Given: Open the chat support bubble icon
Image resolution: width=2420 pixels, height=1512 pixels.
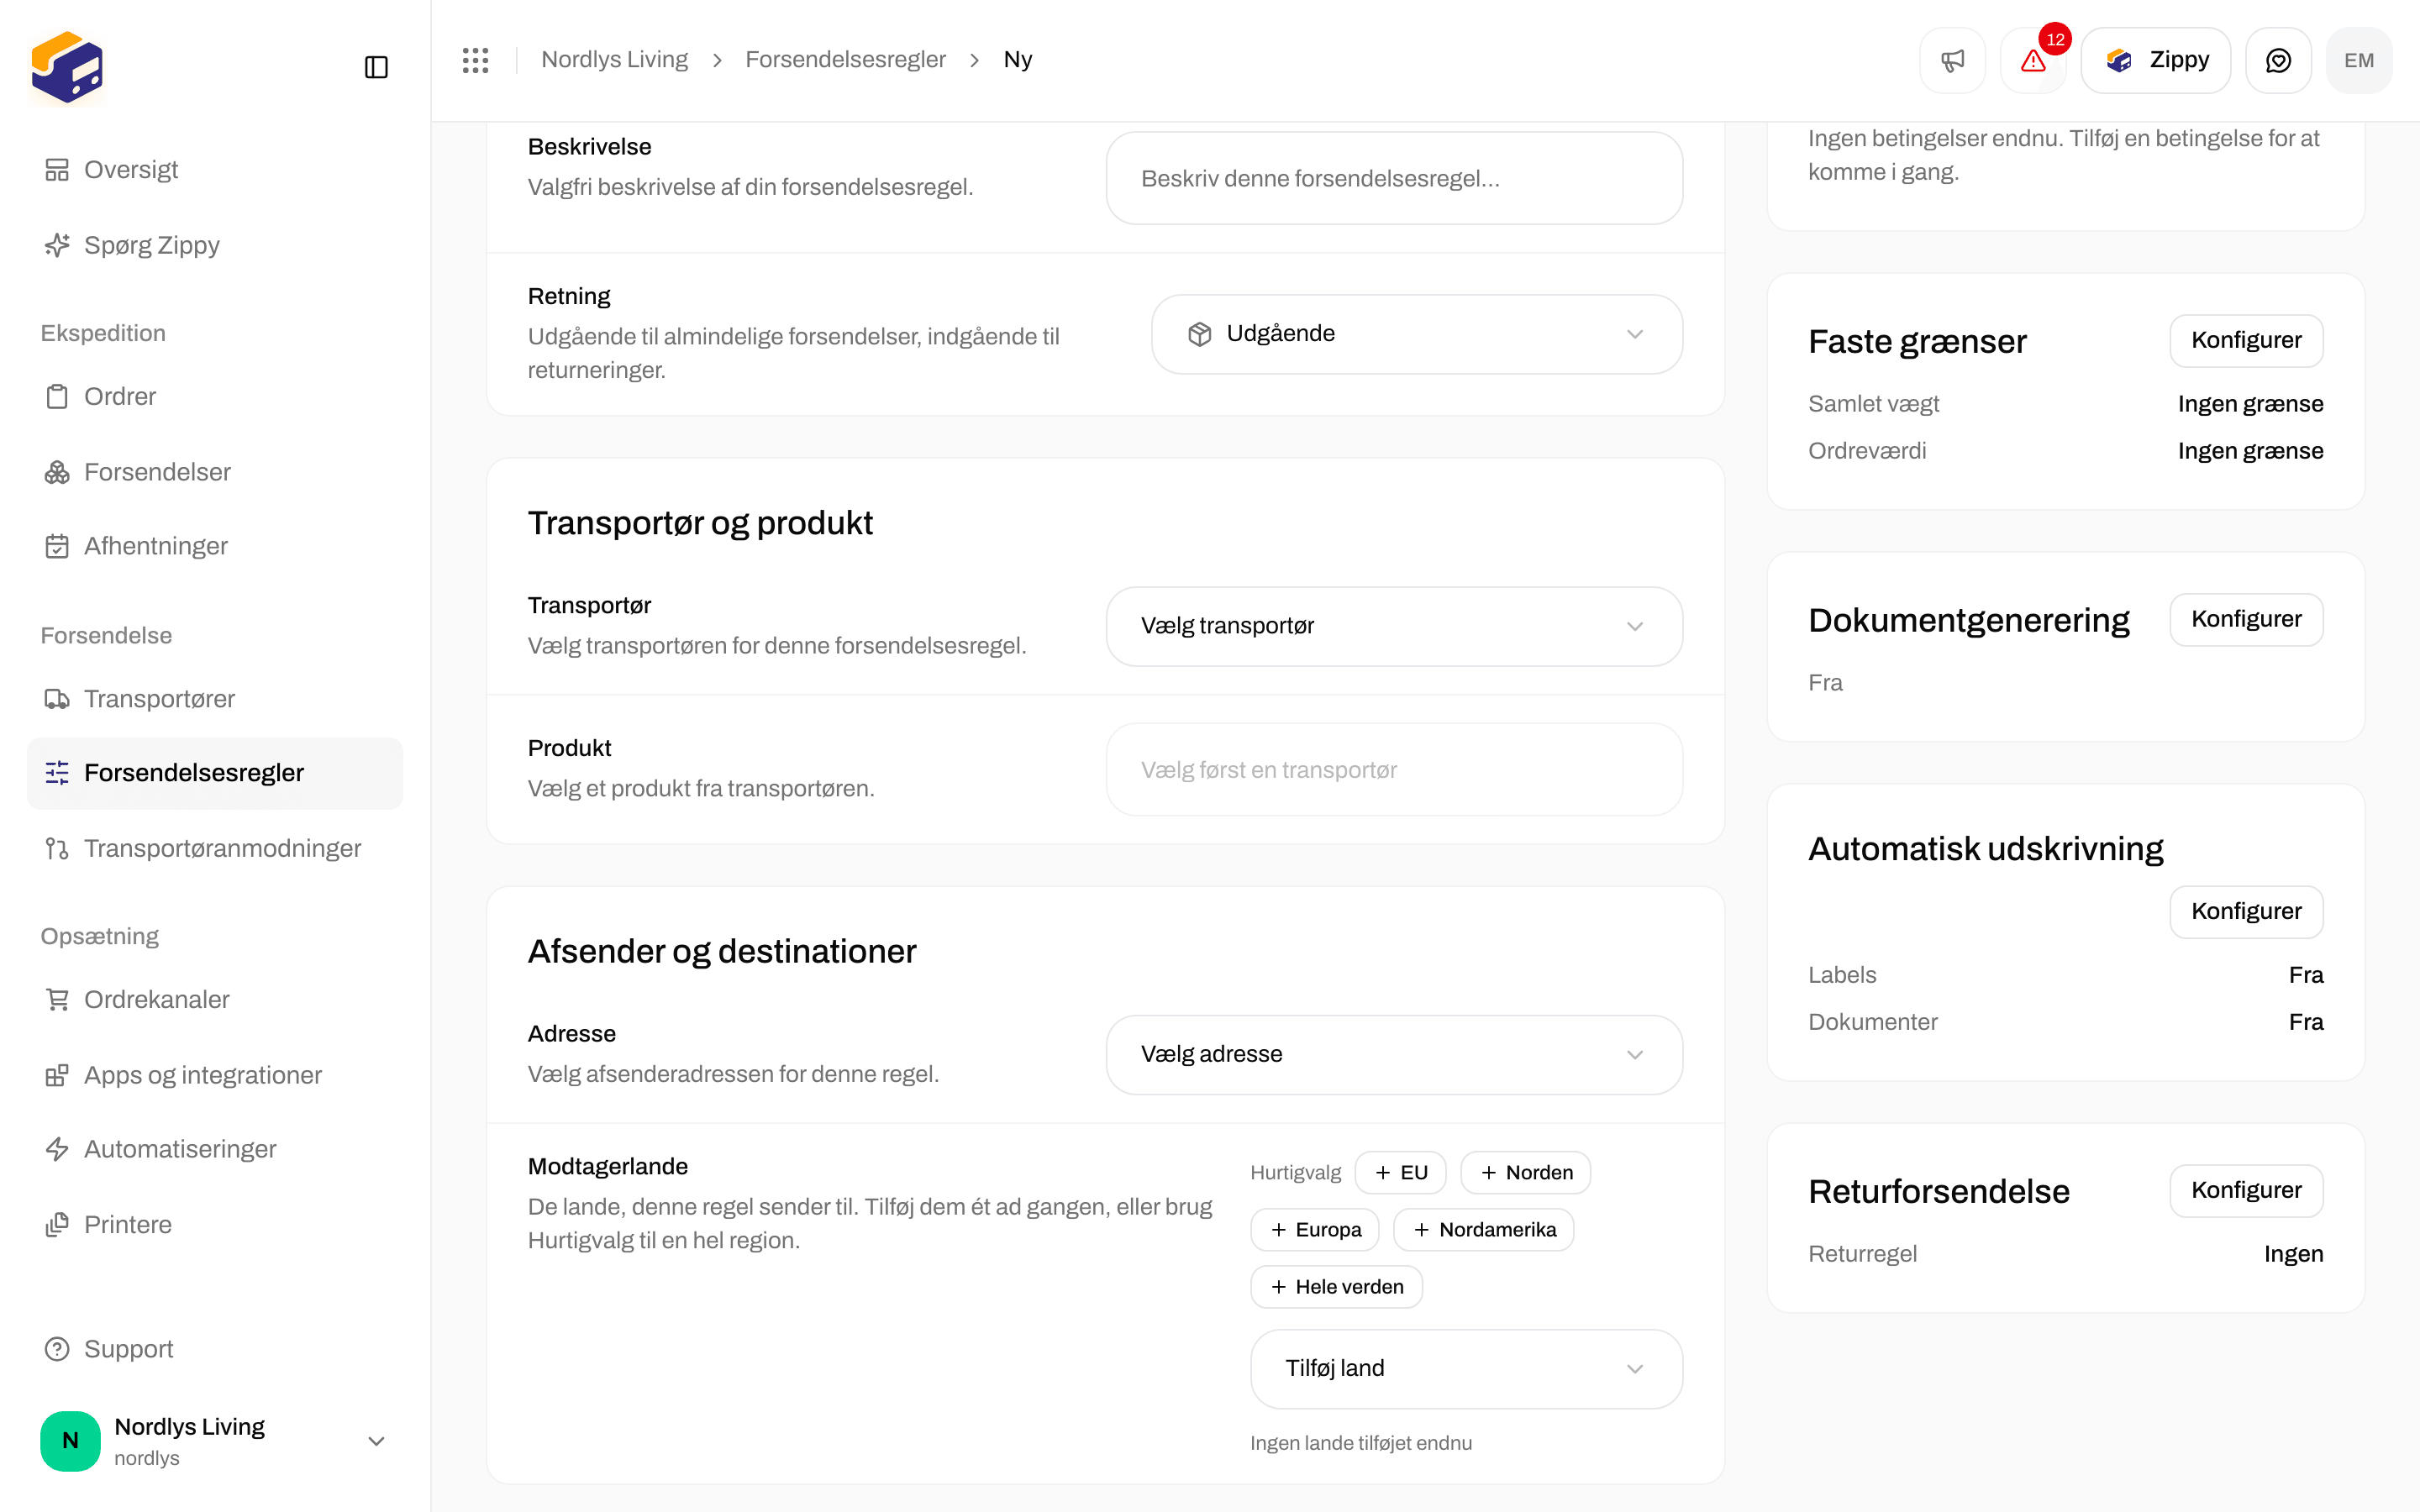Looking at the screenshot, I should tap(2278, 60).
